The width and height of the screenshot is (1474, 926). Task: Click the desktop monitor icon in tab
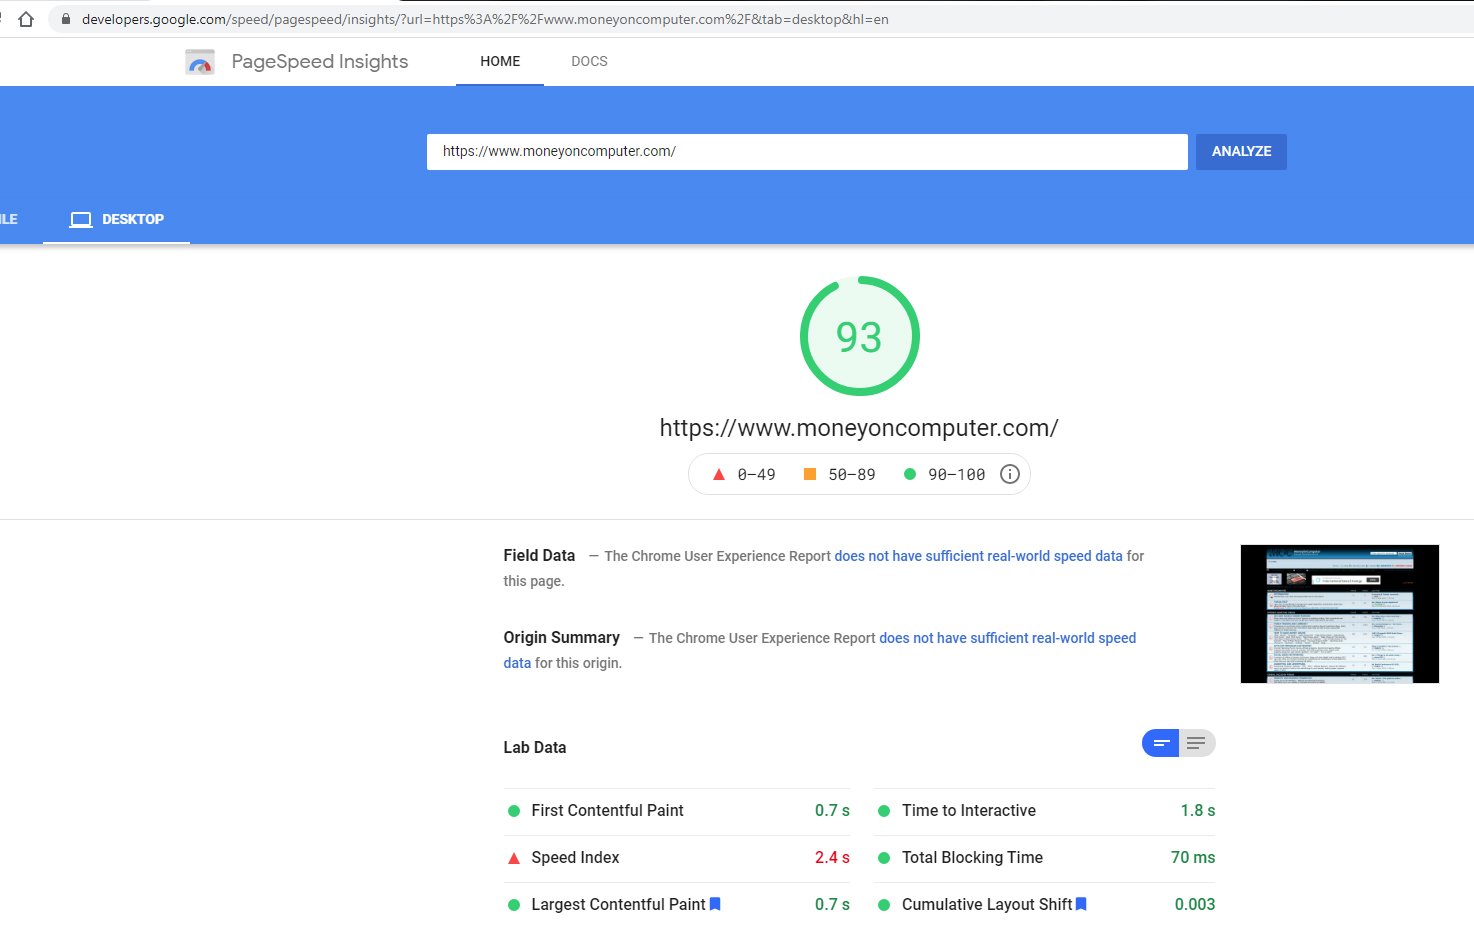[81, 219]
